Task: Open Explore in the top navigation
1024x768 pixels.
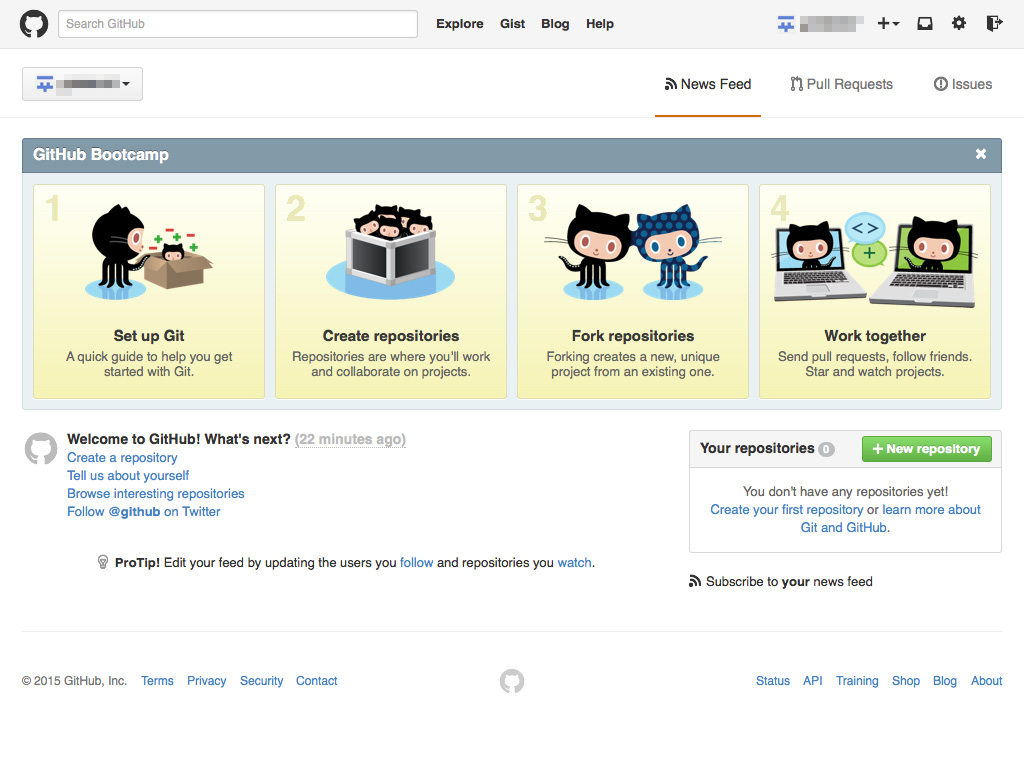Action: tap(459, 24)
